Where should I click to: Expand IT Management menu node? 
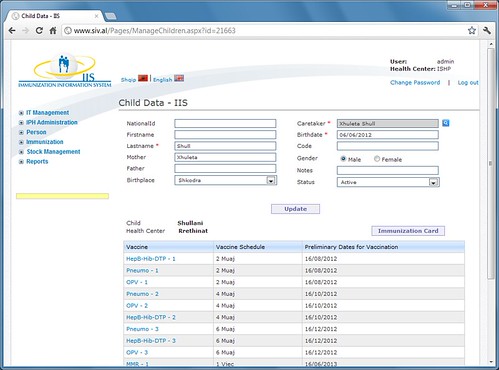(21, 113)
